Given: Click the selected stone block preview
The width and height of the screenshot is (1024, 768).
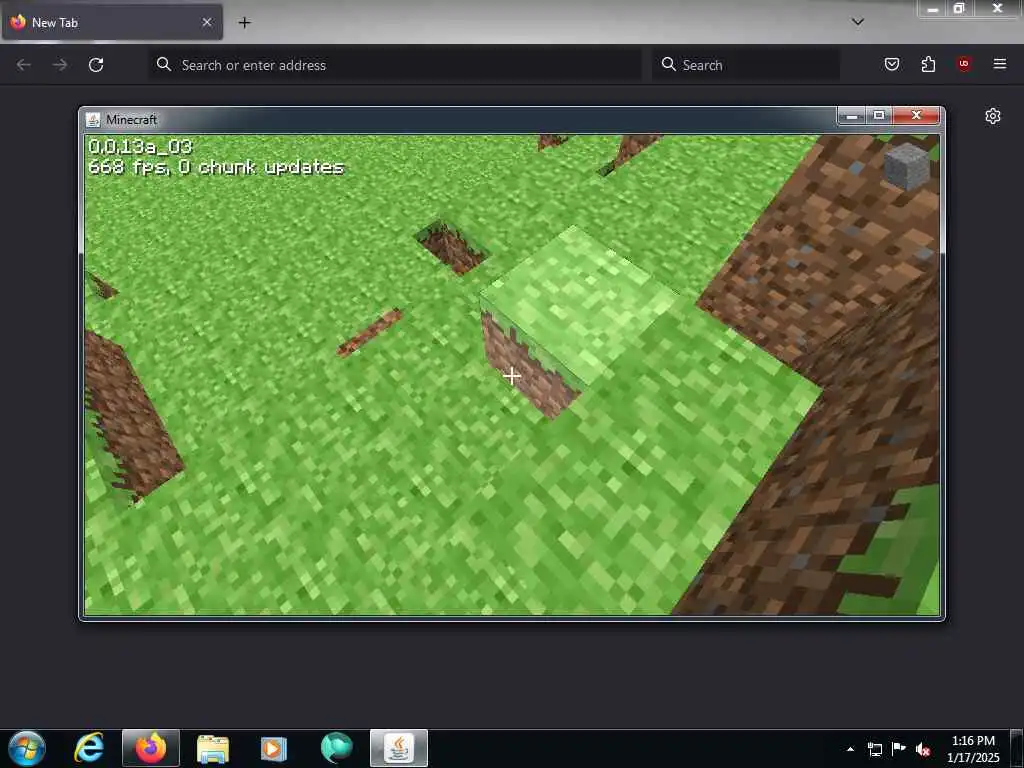Looking at the screenshot, I should 906,167.
